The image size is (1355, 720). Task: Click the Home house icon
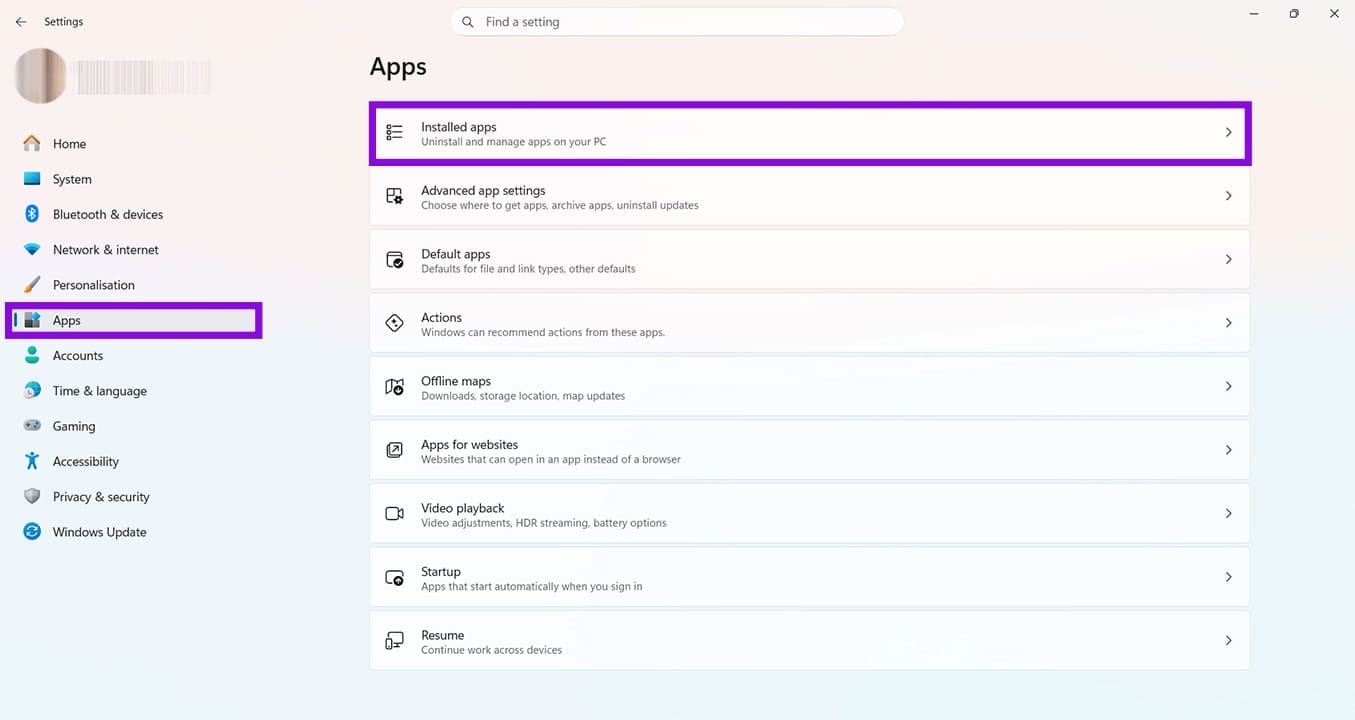(x=32, y=143)
